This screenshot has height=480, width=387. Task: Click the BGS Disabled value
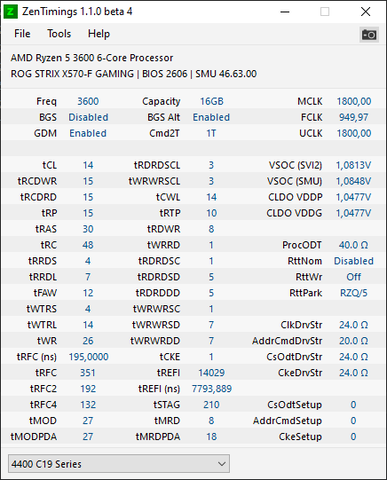(x=88, y=117)
